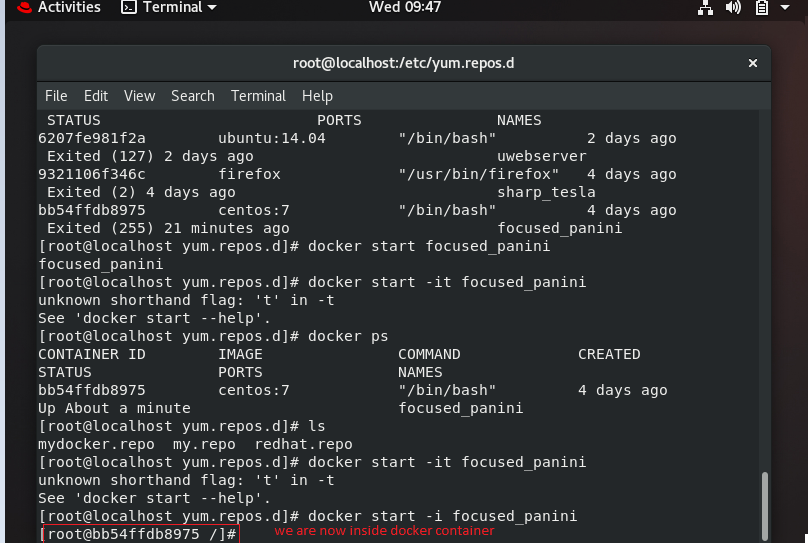
Task: Click the Red Hat Activities logo icon
Action: point(24,7)
